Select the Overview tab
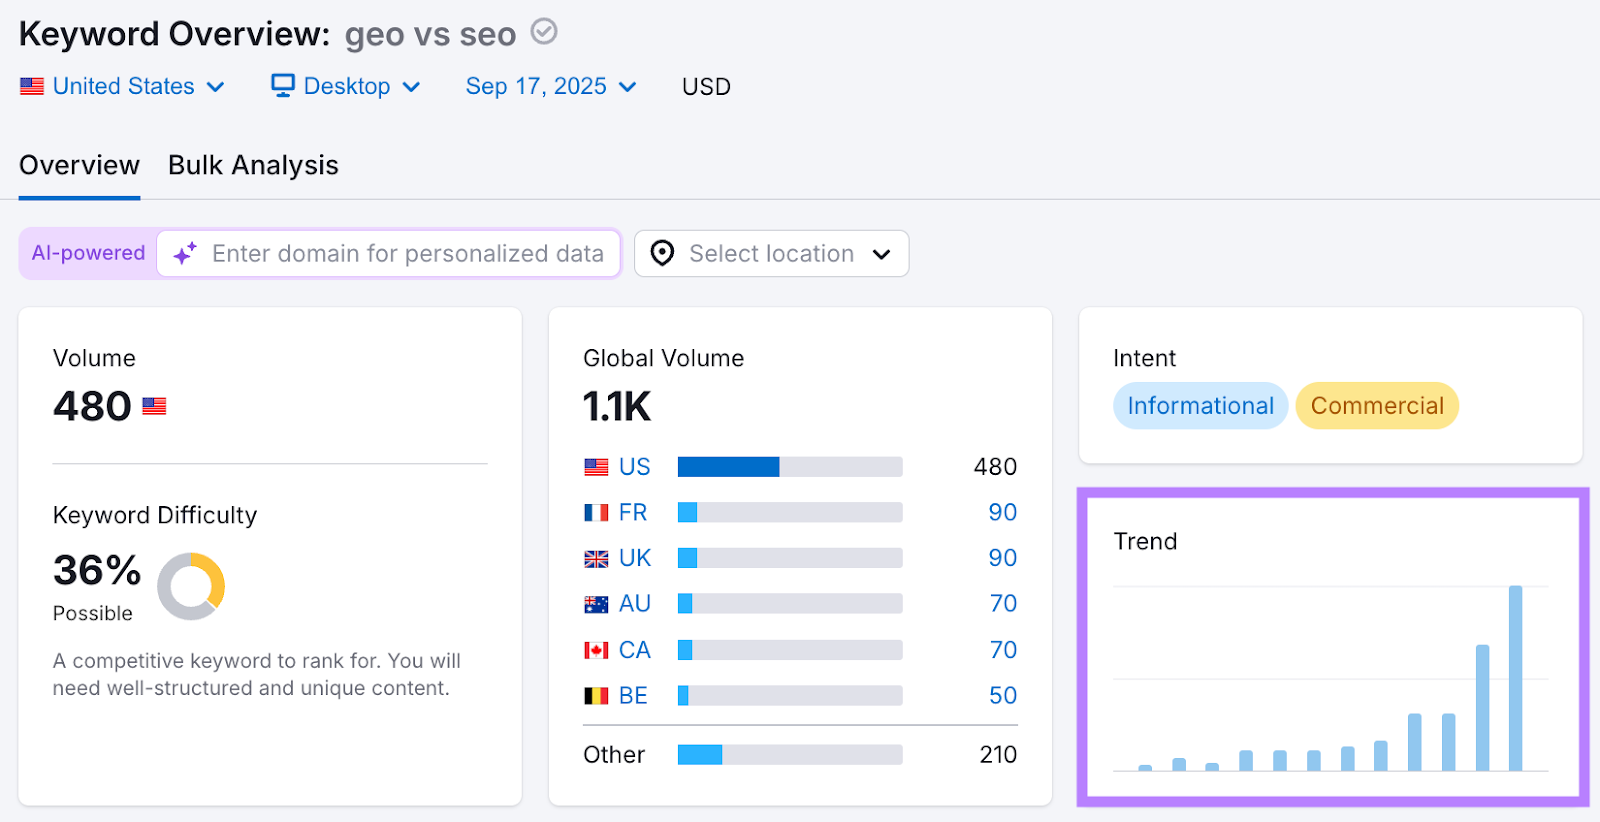1600x822 pixels. [x=79, y=165]
